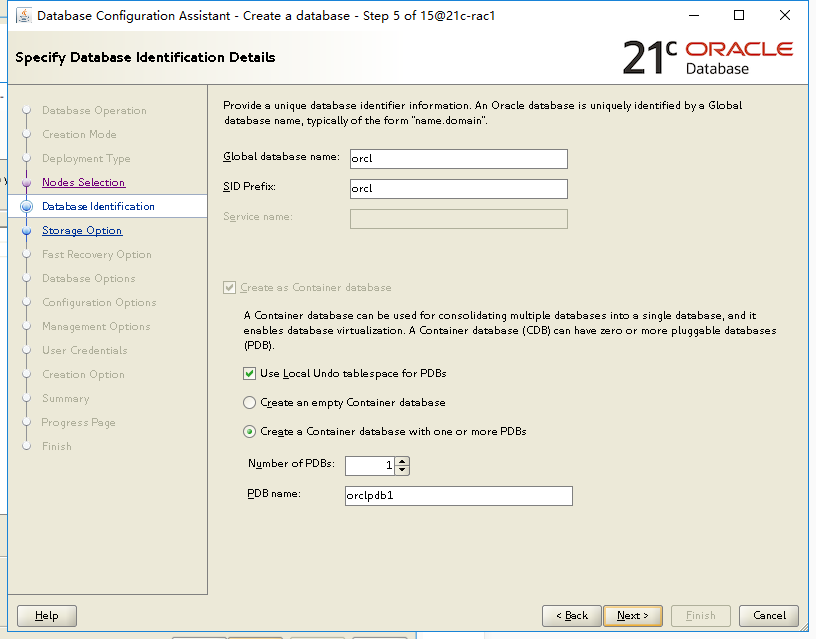Toggle Create as Container database checkbox
Screen dimensions: 816x639
coord(229,288)
